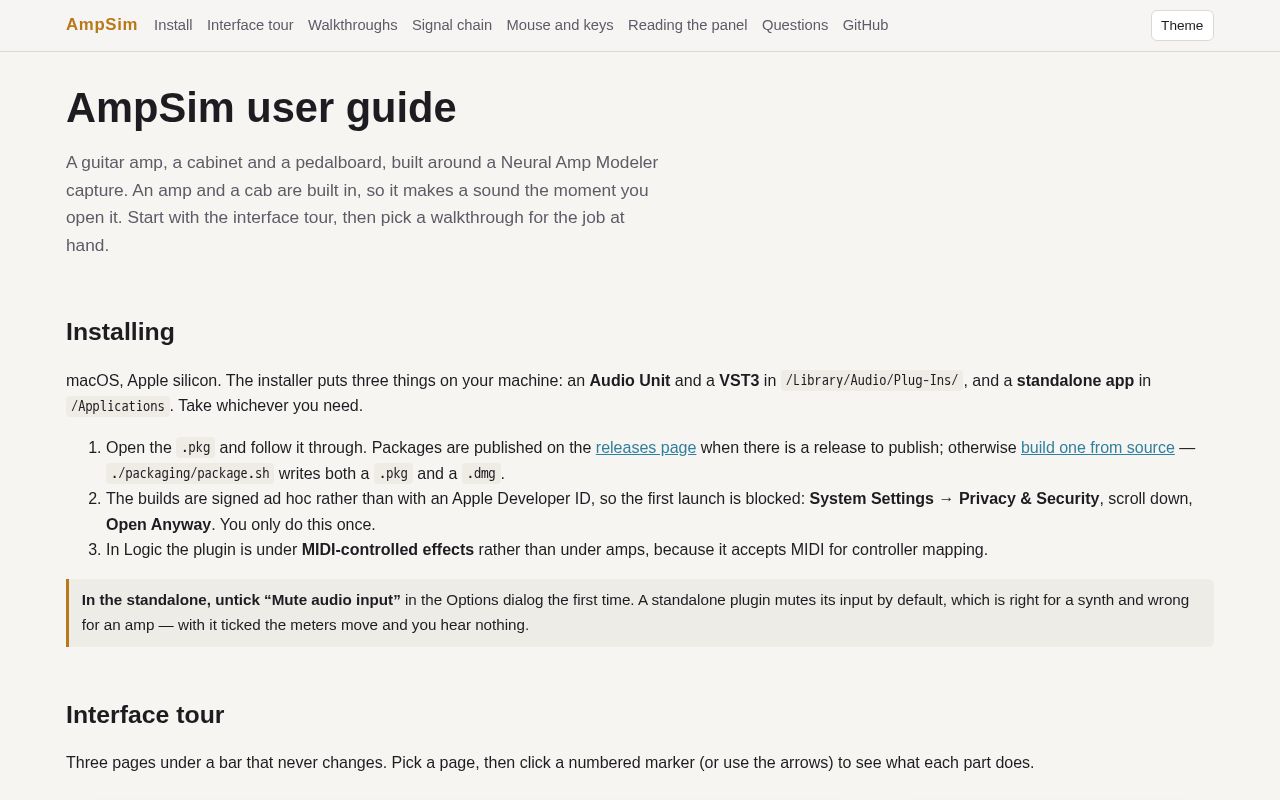Click the Mute audio input callout note
This screenshot has width=1280, height=800.
(640, 613)
